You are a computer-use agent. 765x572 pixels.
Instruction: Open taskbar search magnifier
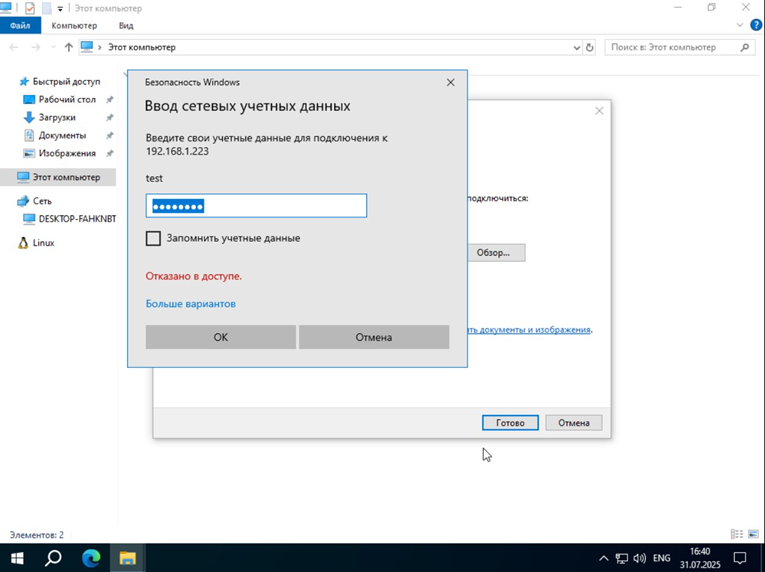click(53, 558)
